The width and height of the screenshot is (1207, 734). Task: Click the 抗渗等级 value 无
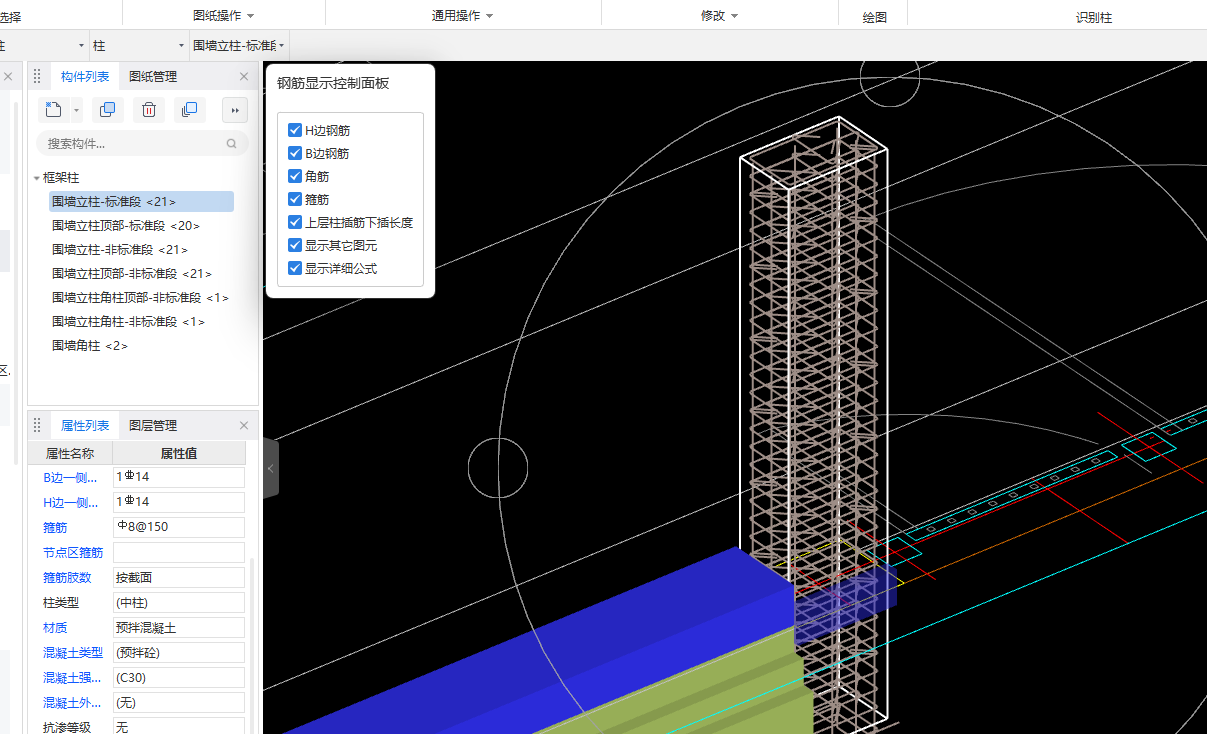pyautogui.click(x=179, y=727)
